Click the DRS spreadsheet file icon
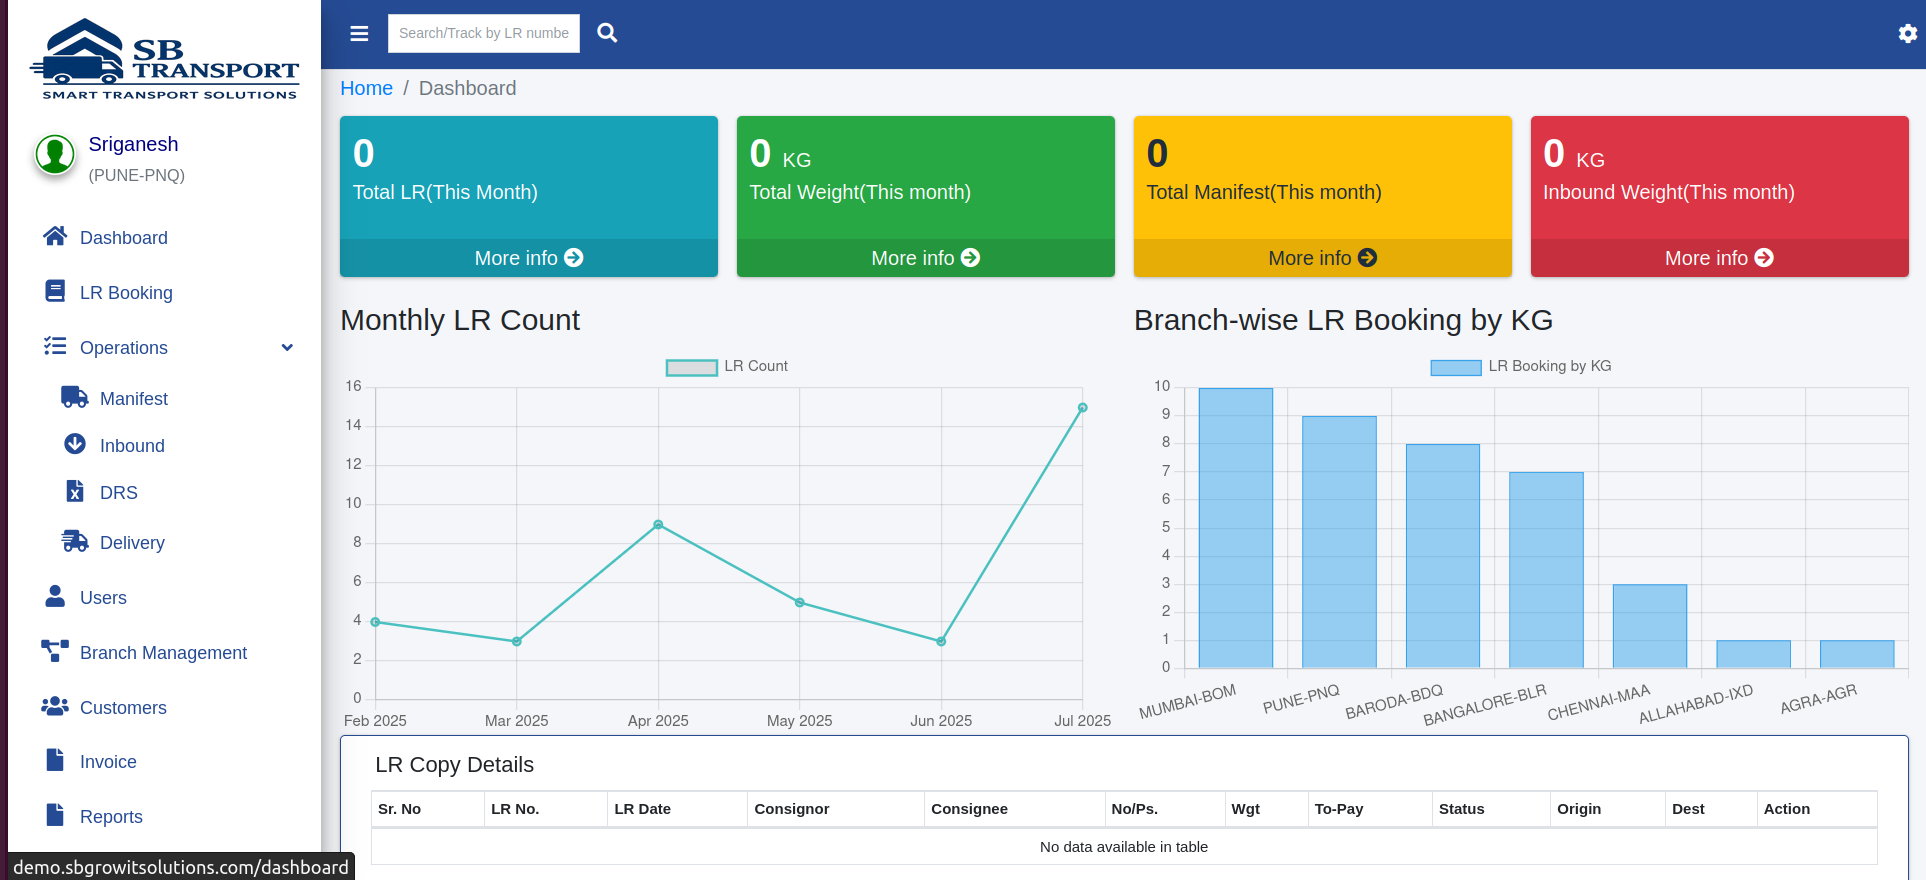Screen dimensions: 1926x880 tap(75, 491)
